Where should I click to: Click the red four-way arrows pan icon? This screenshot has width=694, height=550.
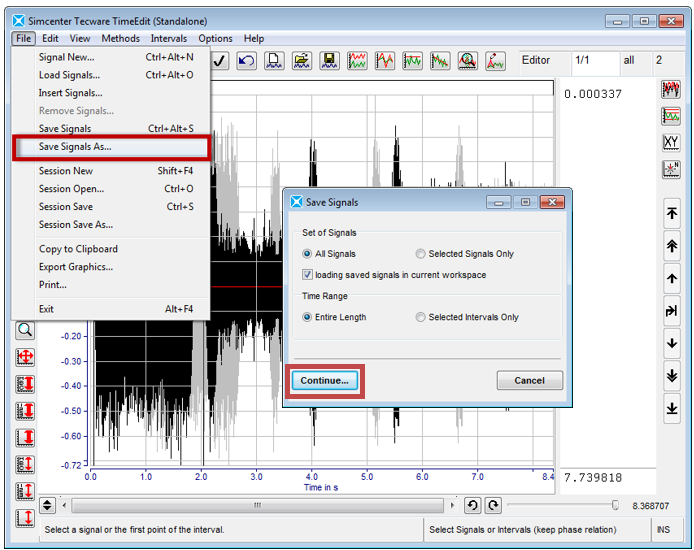(25, 357)
